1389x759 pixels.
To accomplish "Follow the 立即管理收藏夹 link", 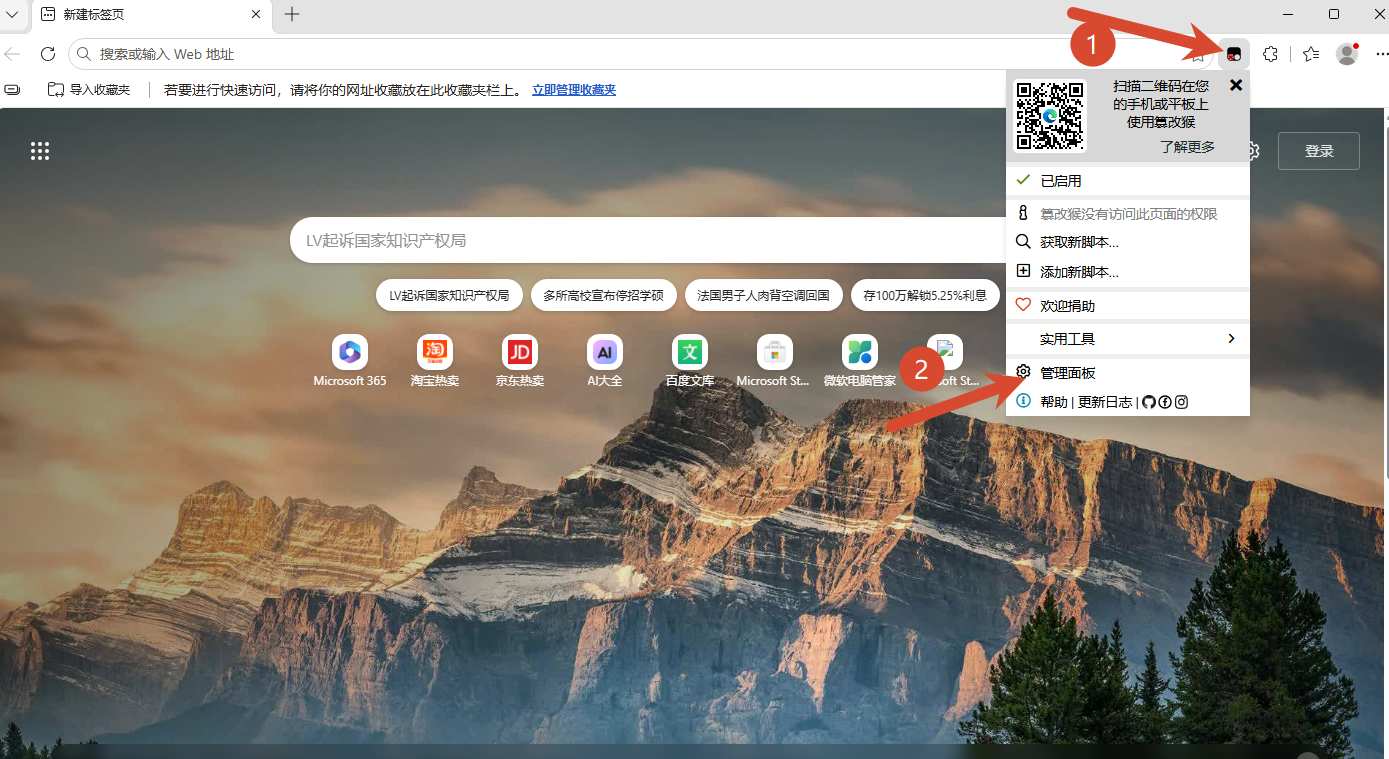I will tap(574, 90).
